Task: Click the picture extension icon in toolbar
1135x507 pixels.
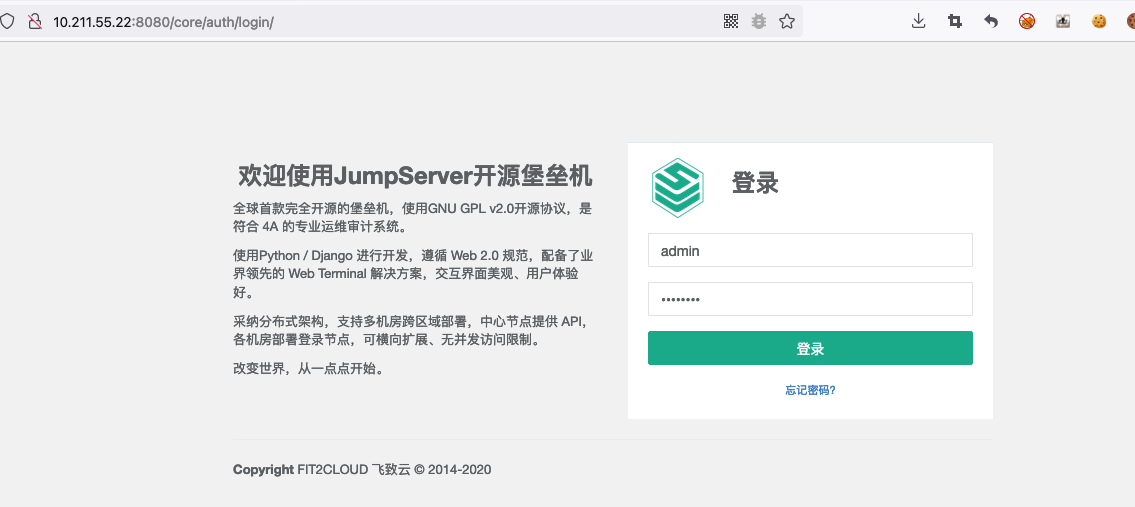Action: [1063, 21]
